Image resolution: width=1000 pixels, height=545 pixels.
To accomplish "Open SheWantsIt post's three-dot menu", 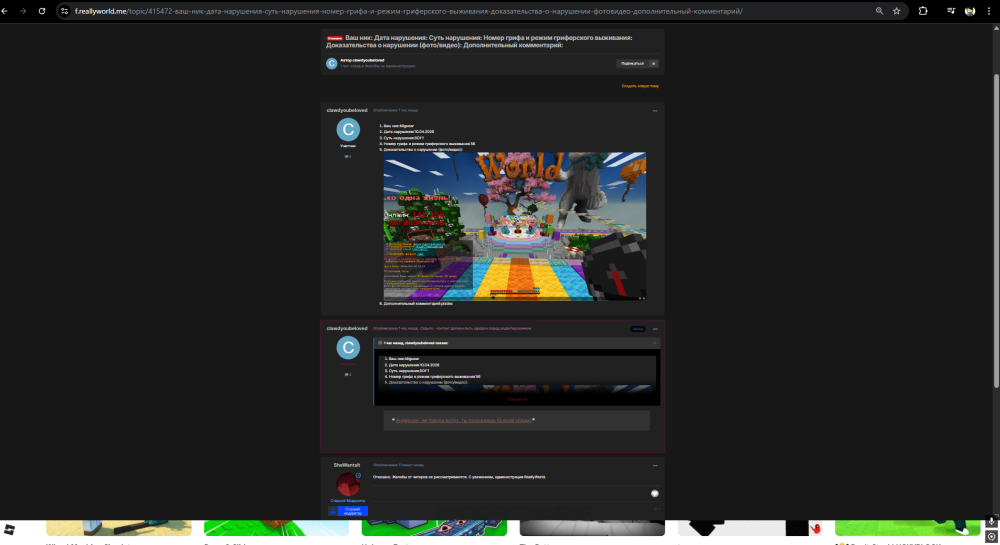I will [655, 465].
